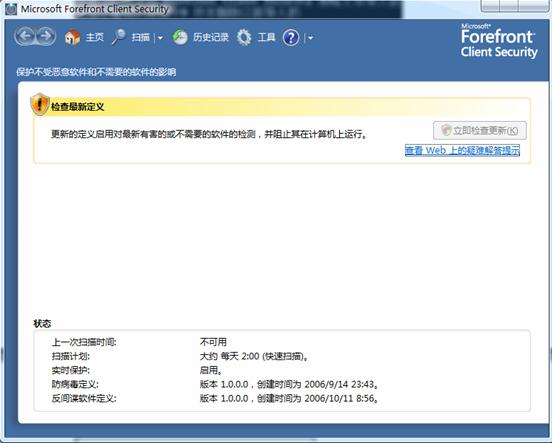
Task: Select the 历史记录 toolbar item
Action: tap(211, 37)
